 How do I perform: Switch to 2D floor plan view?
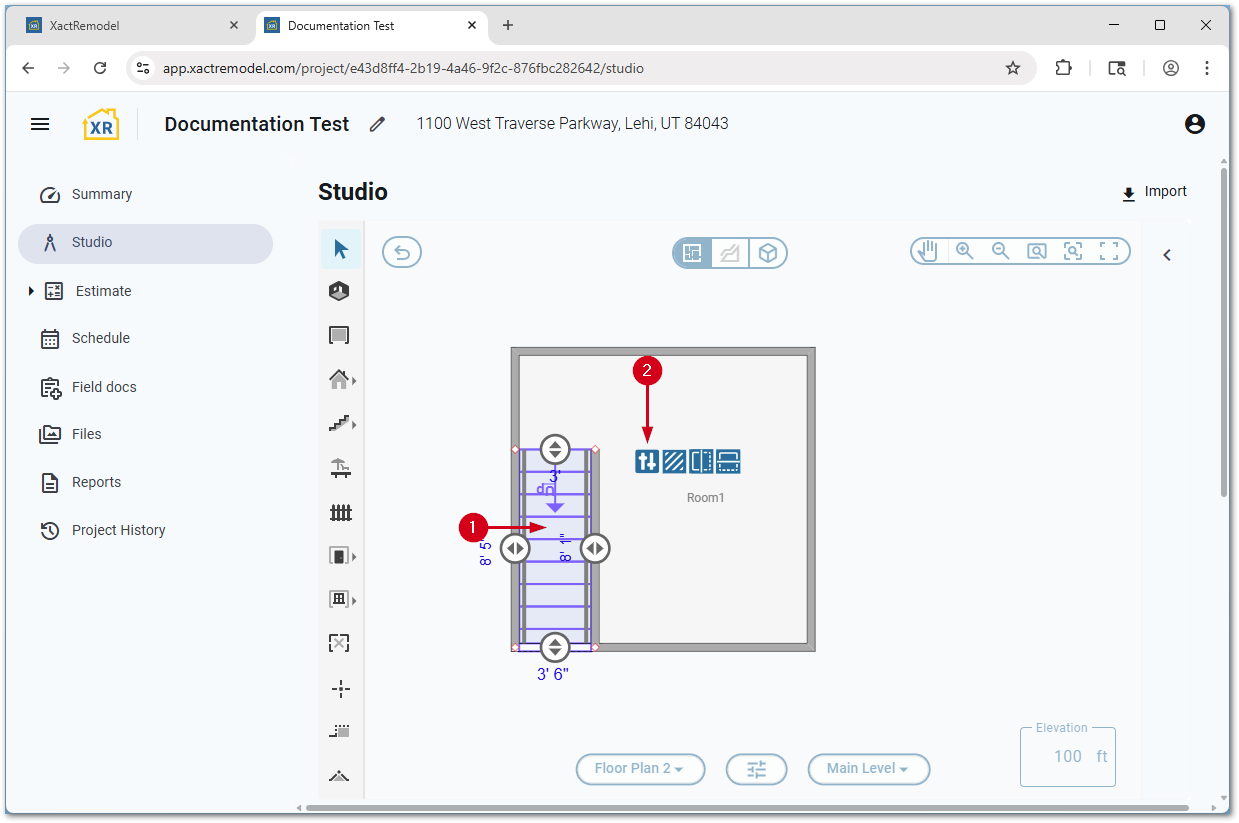[692, 253]
